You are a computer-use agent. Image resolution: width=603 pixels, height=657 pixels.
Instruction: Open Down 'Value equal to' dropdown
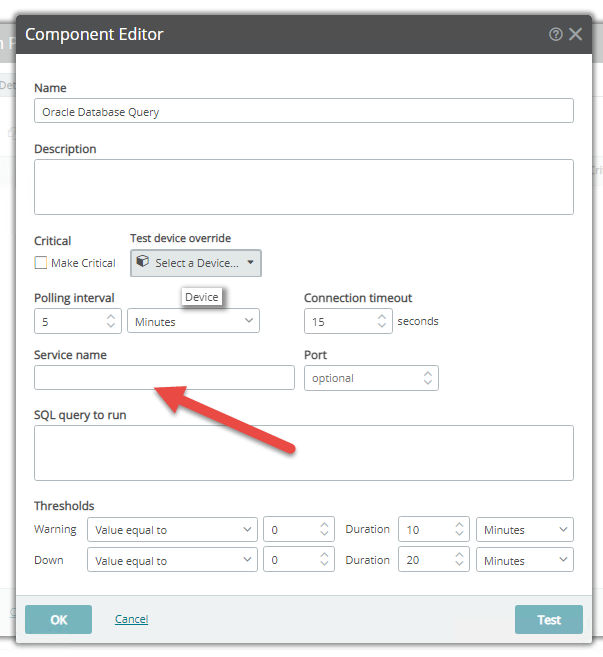tap(172, 560)
